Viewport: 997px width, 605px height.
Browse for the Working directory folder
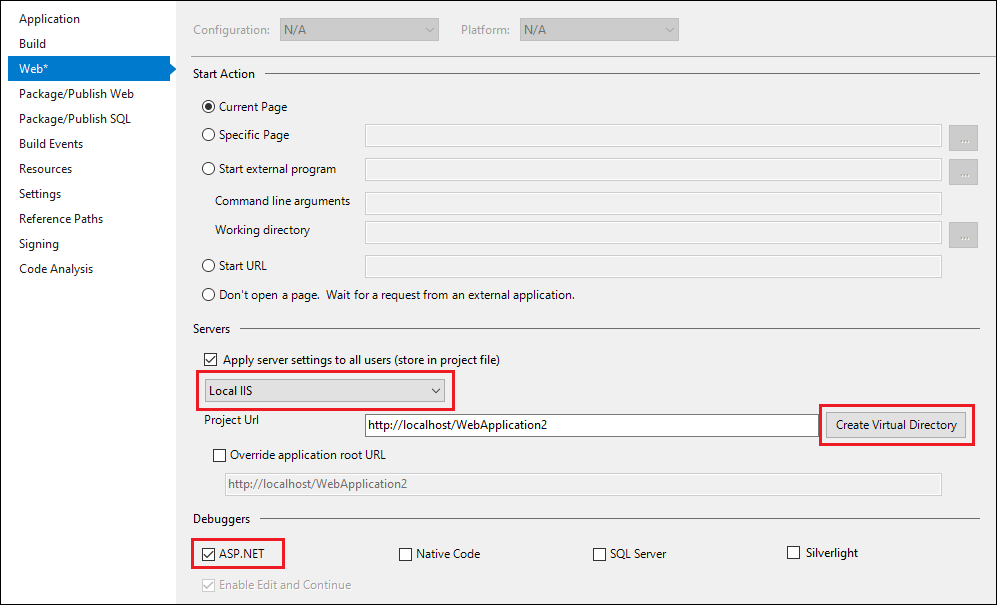click(x=962, y=234)
